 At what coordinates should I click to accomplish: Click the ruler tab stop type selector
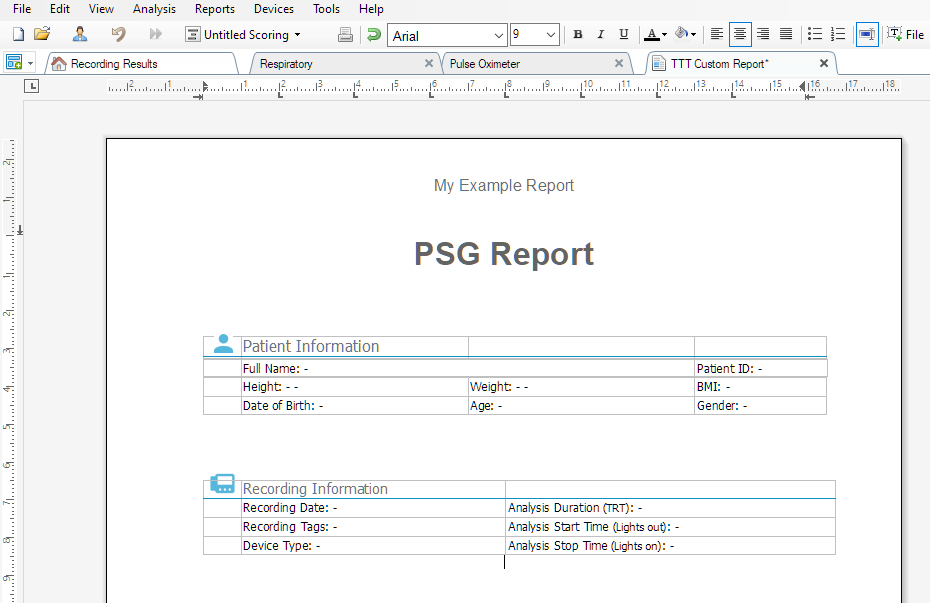tap(31, 87)
